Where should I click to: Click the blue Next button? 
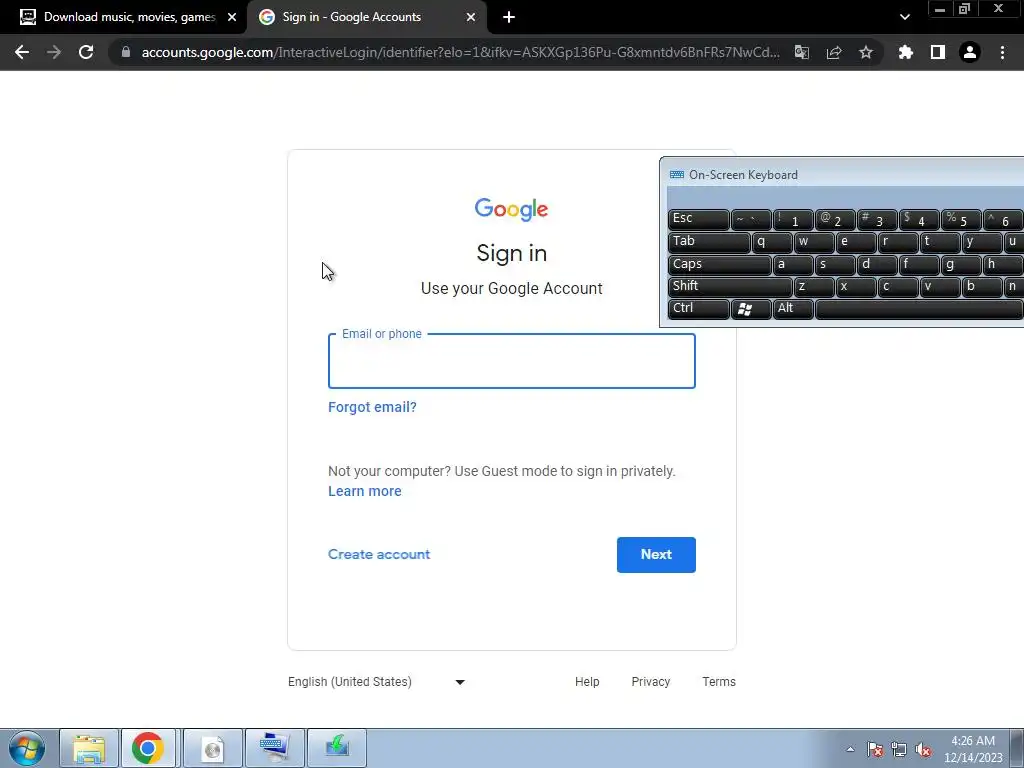[x=656, y=554]
